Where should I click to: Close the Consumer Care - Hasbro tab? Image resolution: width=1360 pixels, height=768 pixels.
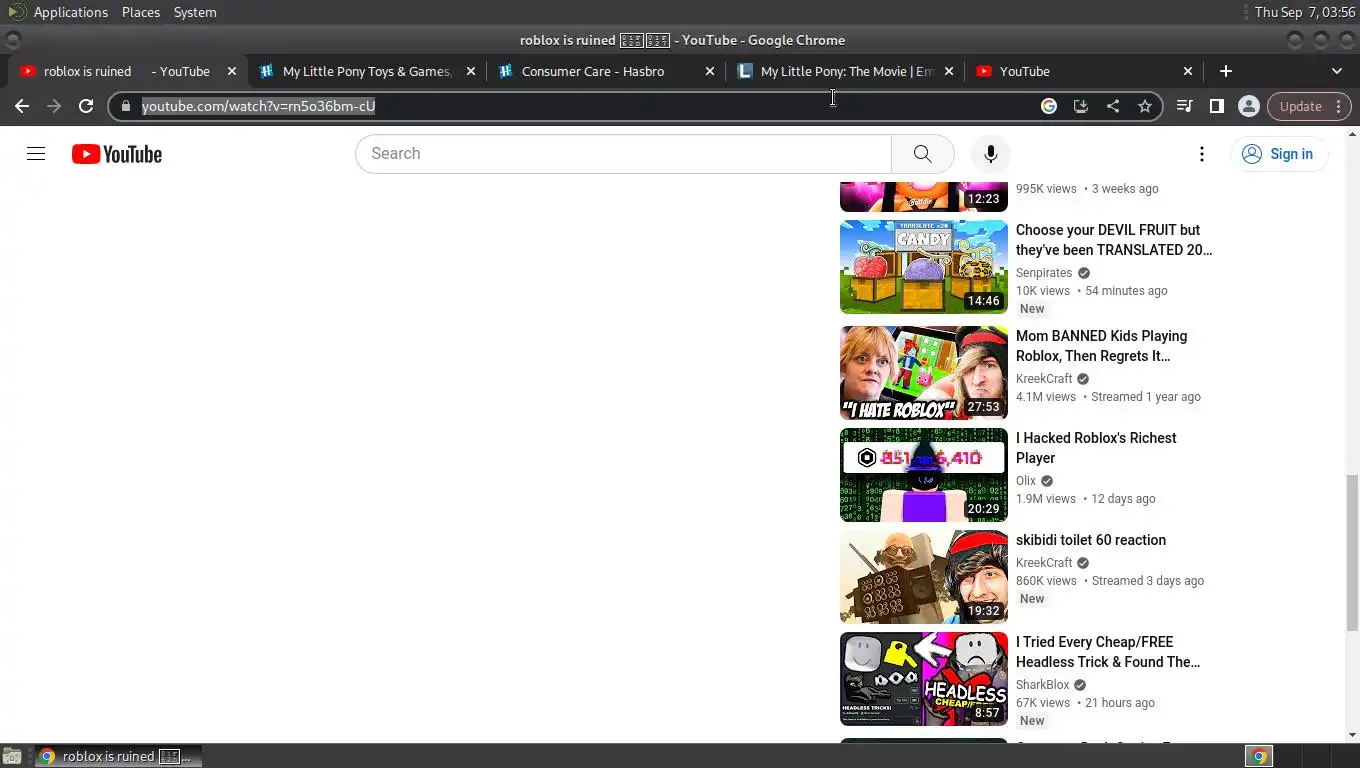coord(710,71)
